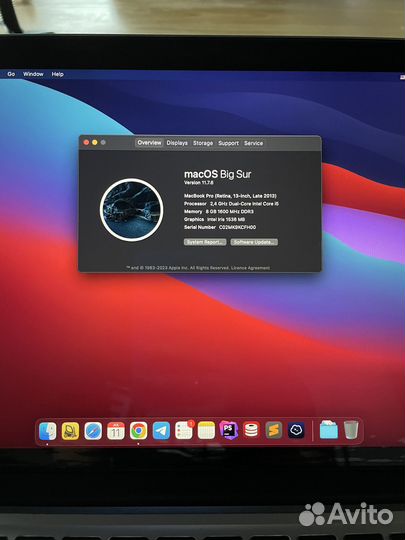Minimize the About This Mac window

point(94,143)
